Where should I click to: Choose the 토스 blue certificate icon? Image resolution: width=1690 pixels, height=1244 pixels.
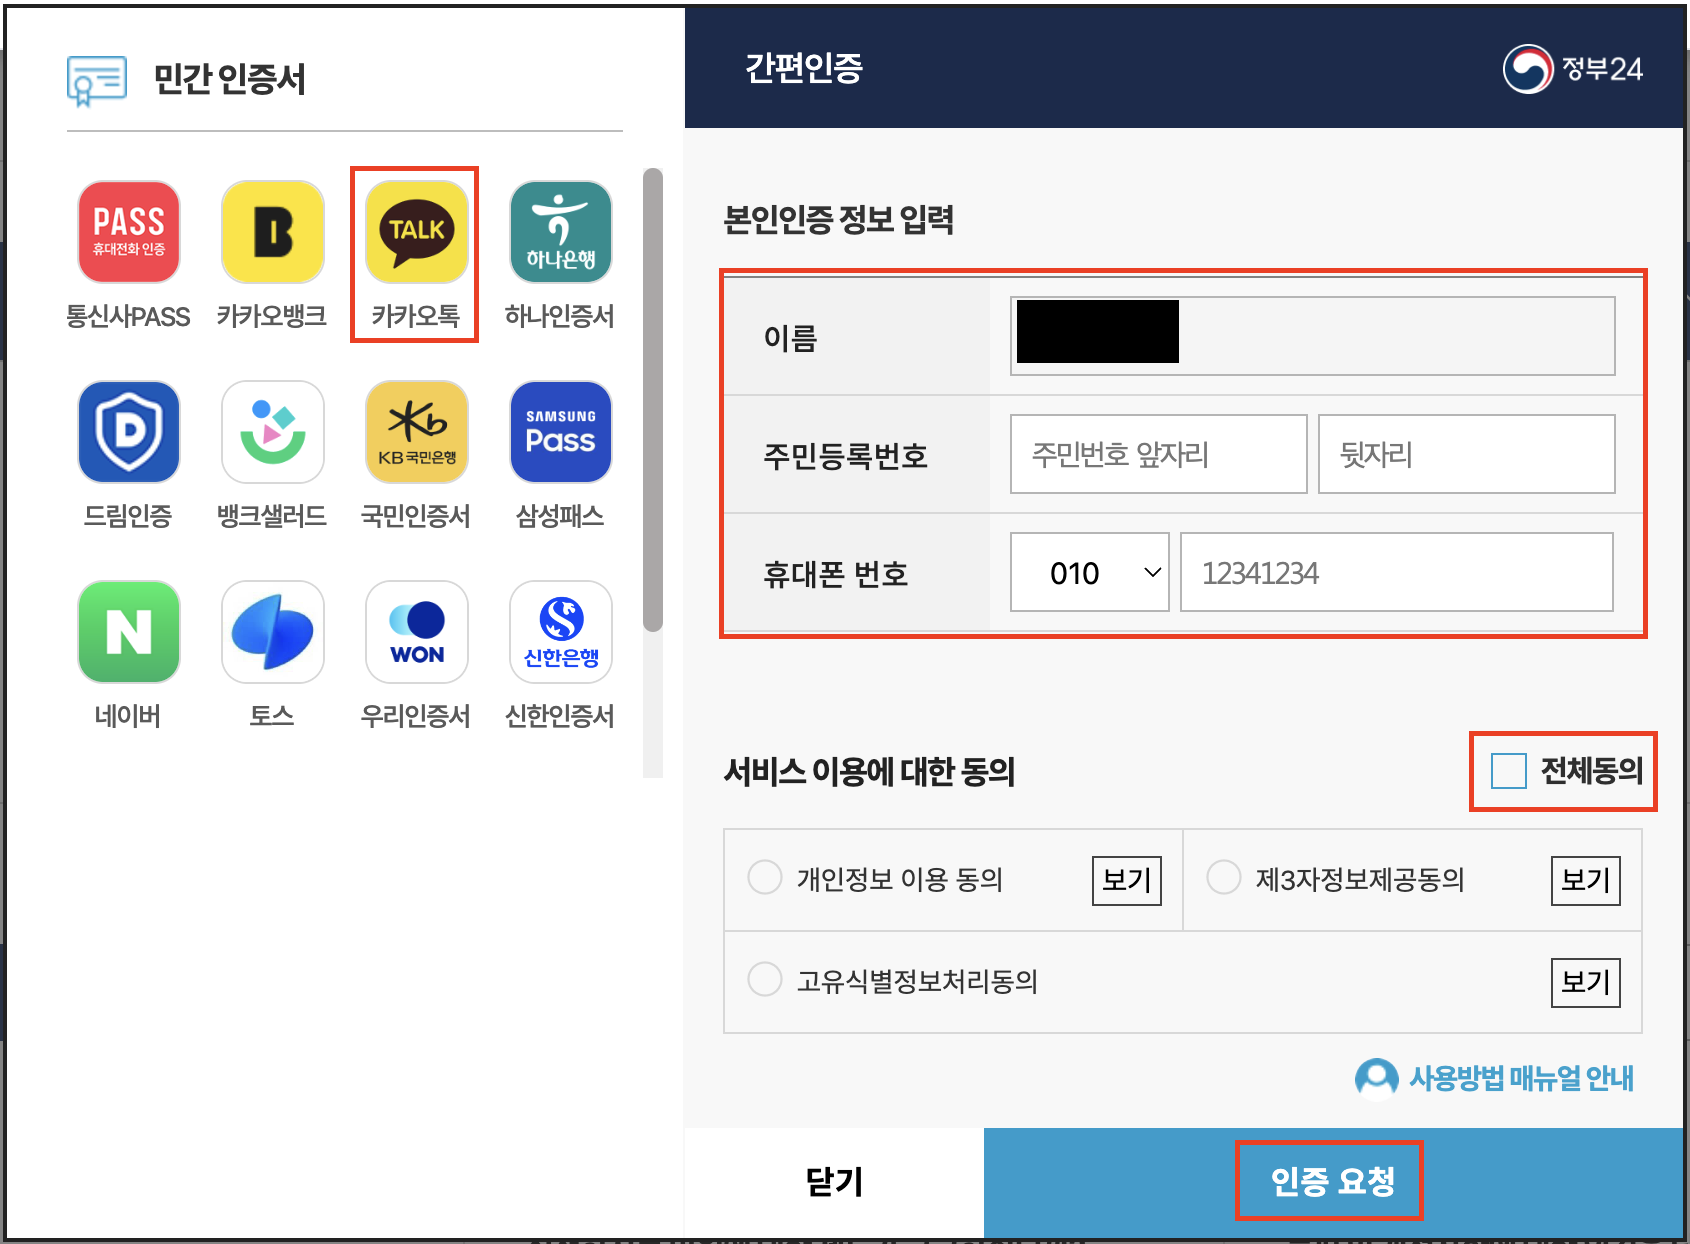pos(273,632)
